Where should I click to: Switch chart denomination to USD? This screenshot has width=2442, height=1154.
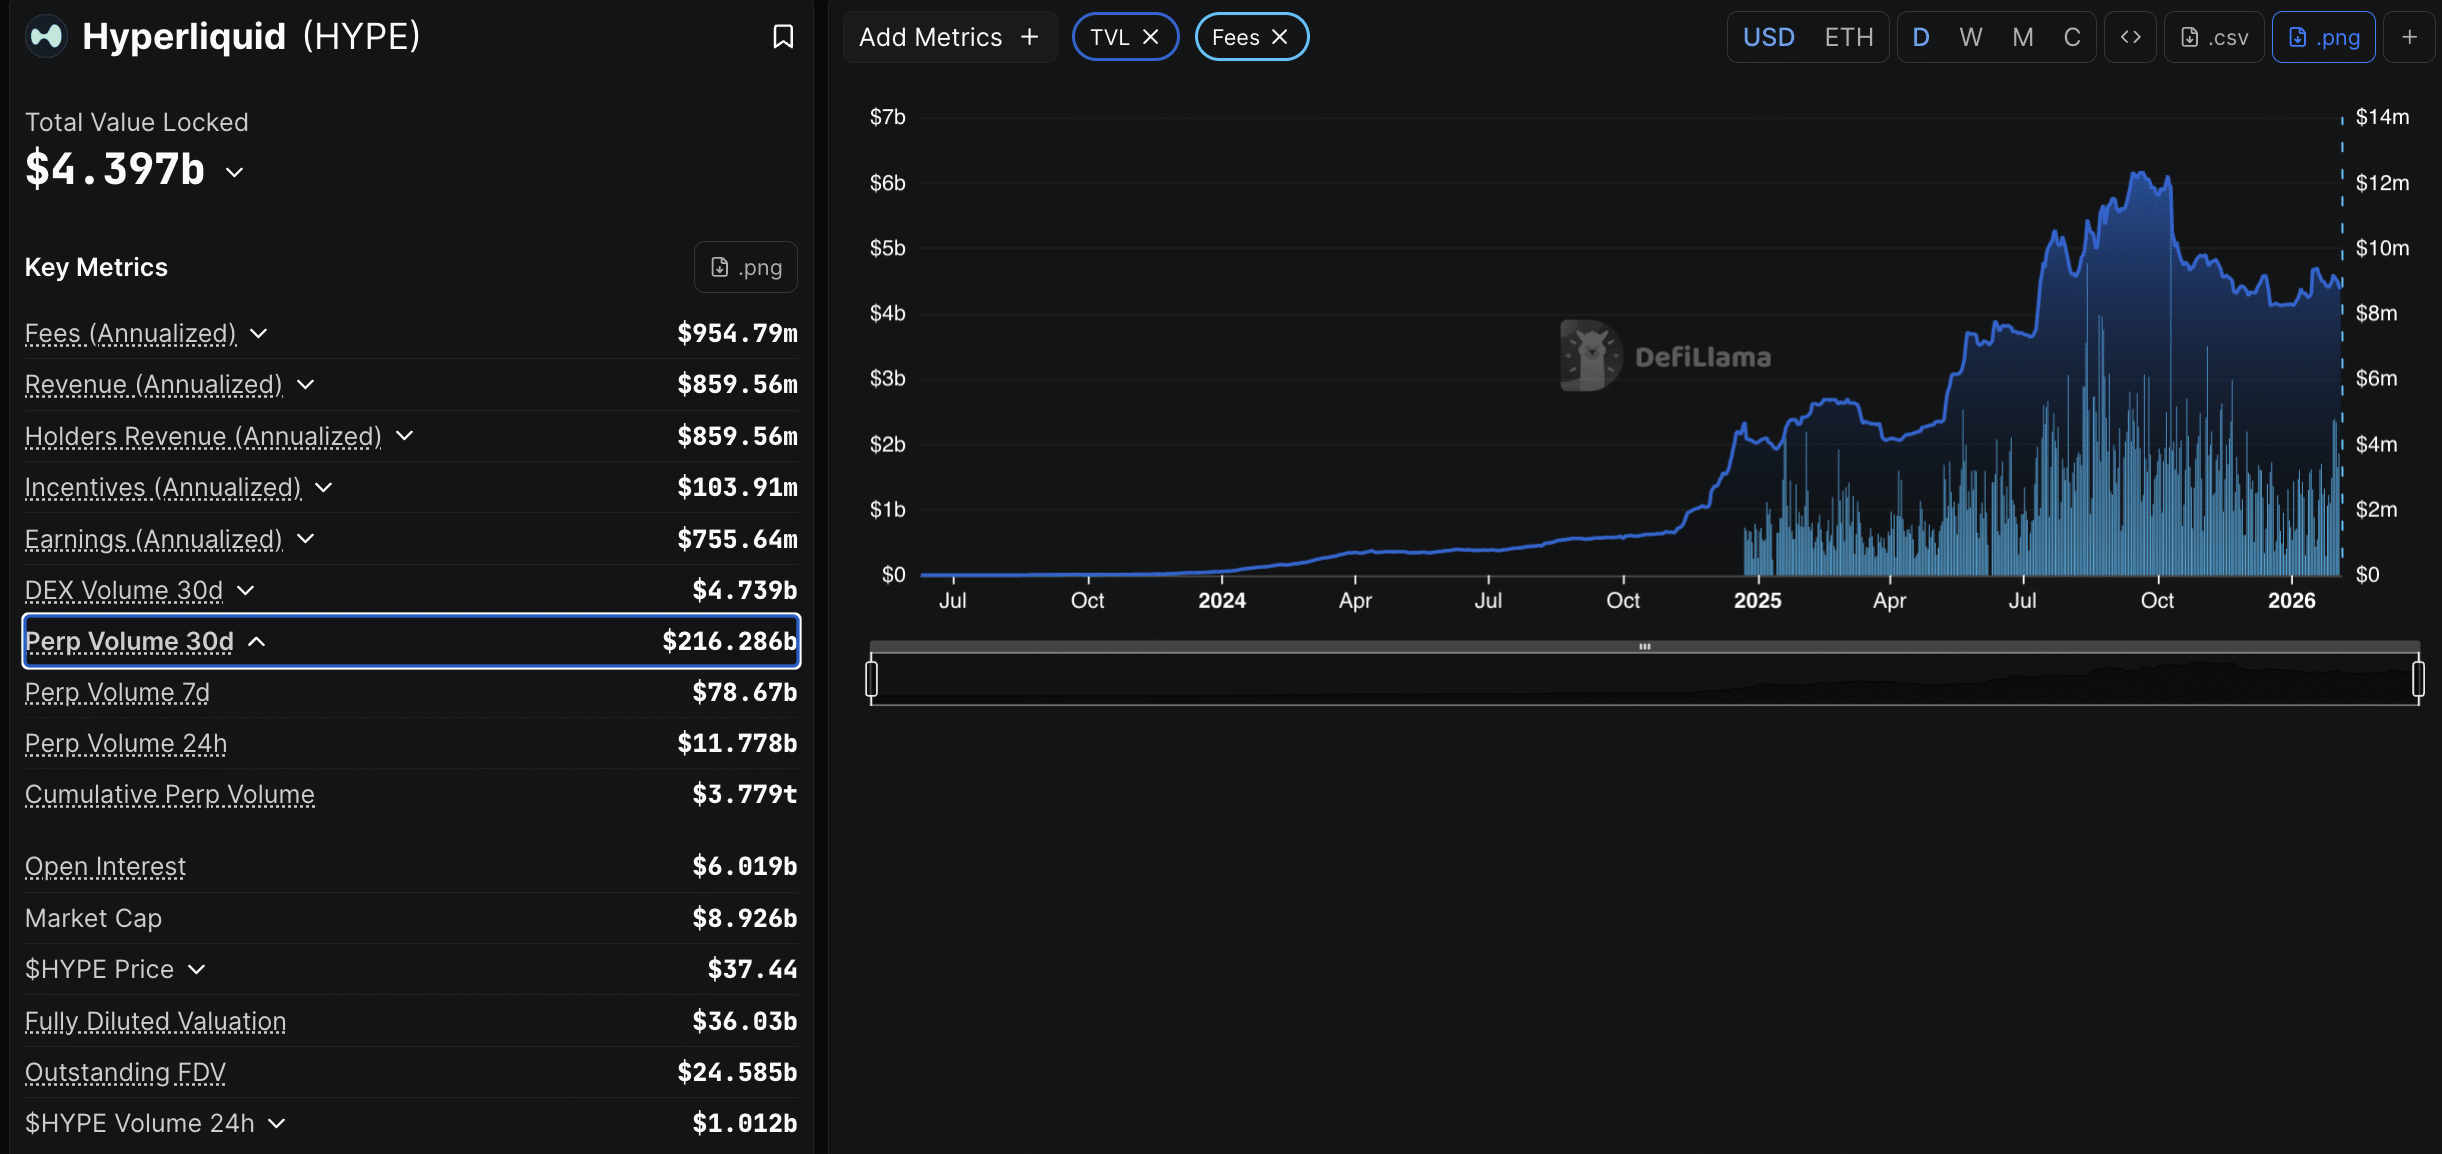(x=1768, y=37)
